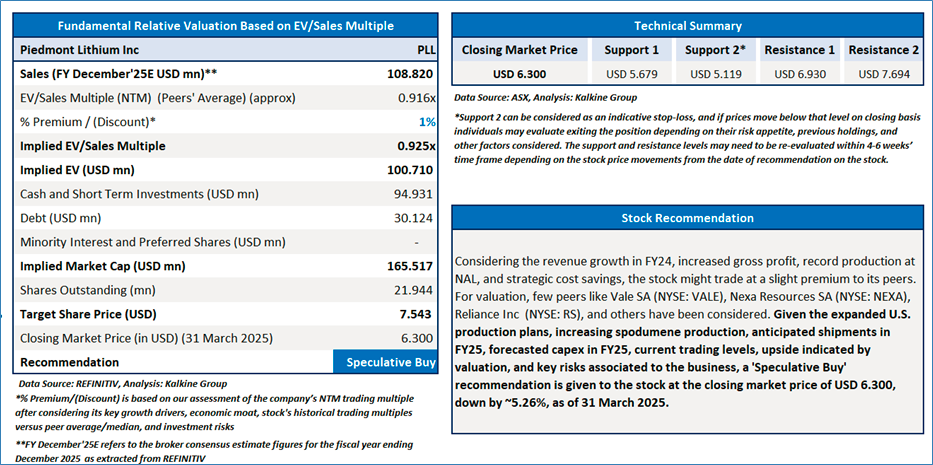Select the Support 2 value USD 5.119
933x465 pixels.
click(713, 74)
